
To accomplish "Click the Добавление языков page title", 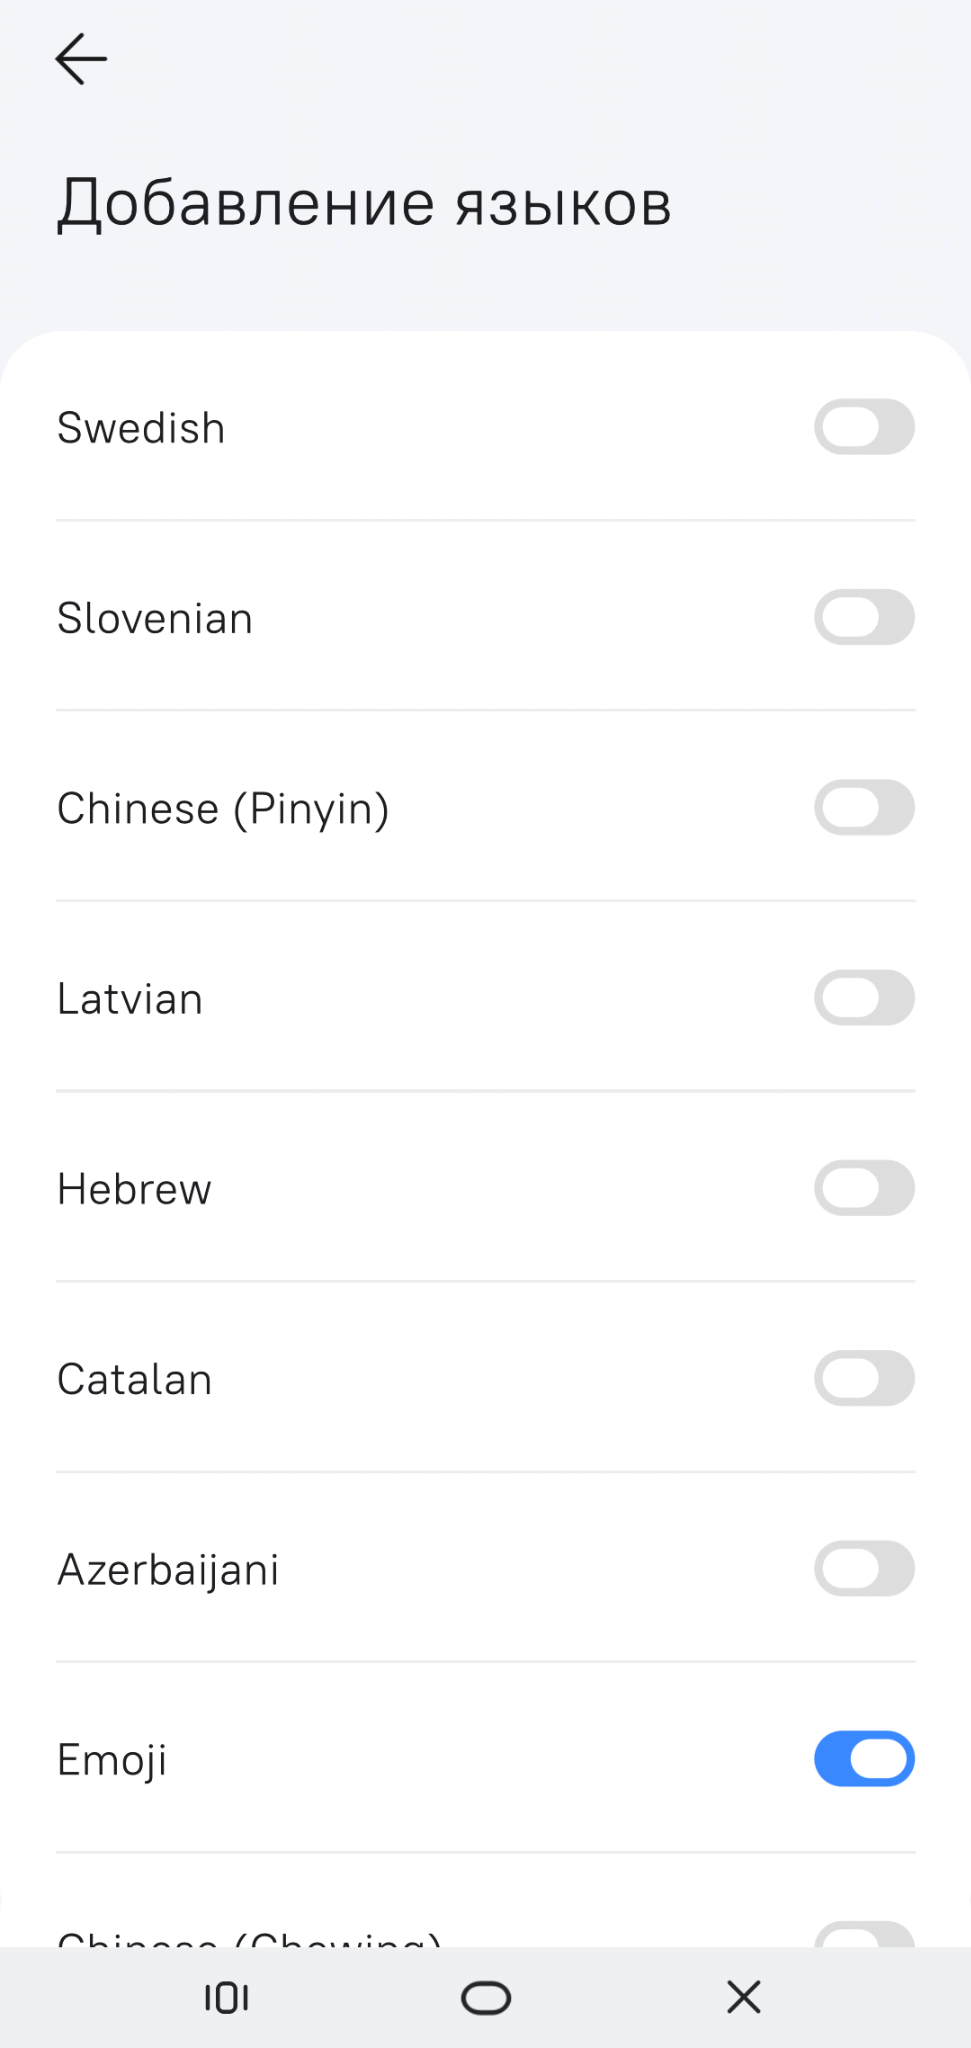I will pos(364,203).
